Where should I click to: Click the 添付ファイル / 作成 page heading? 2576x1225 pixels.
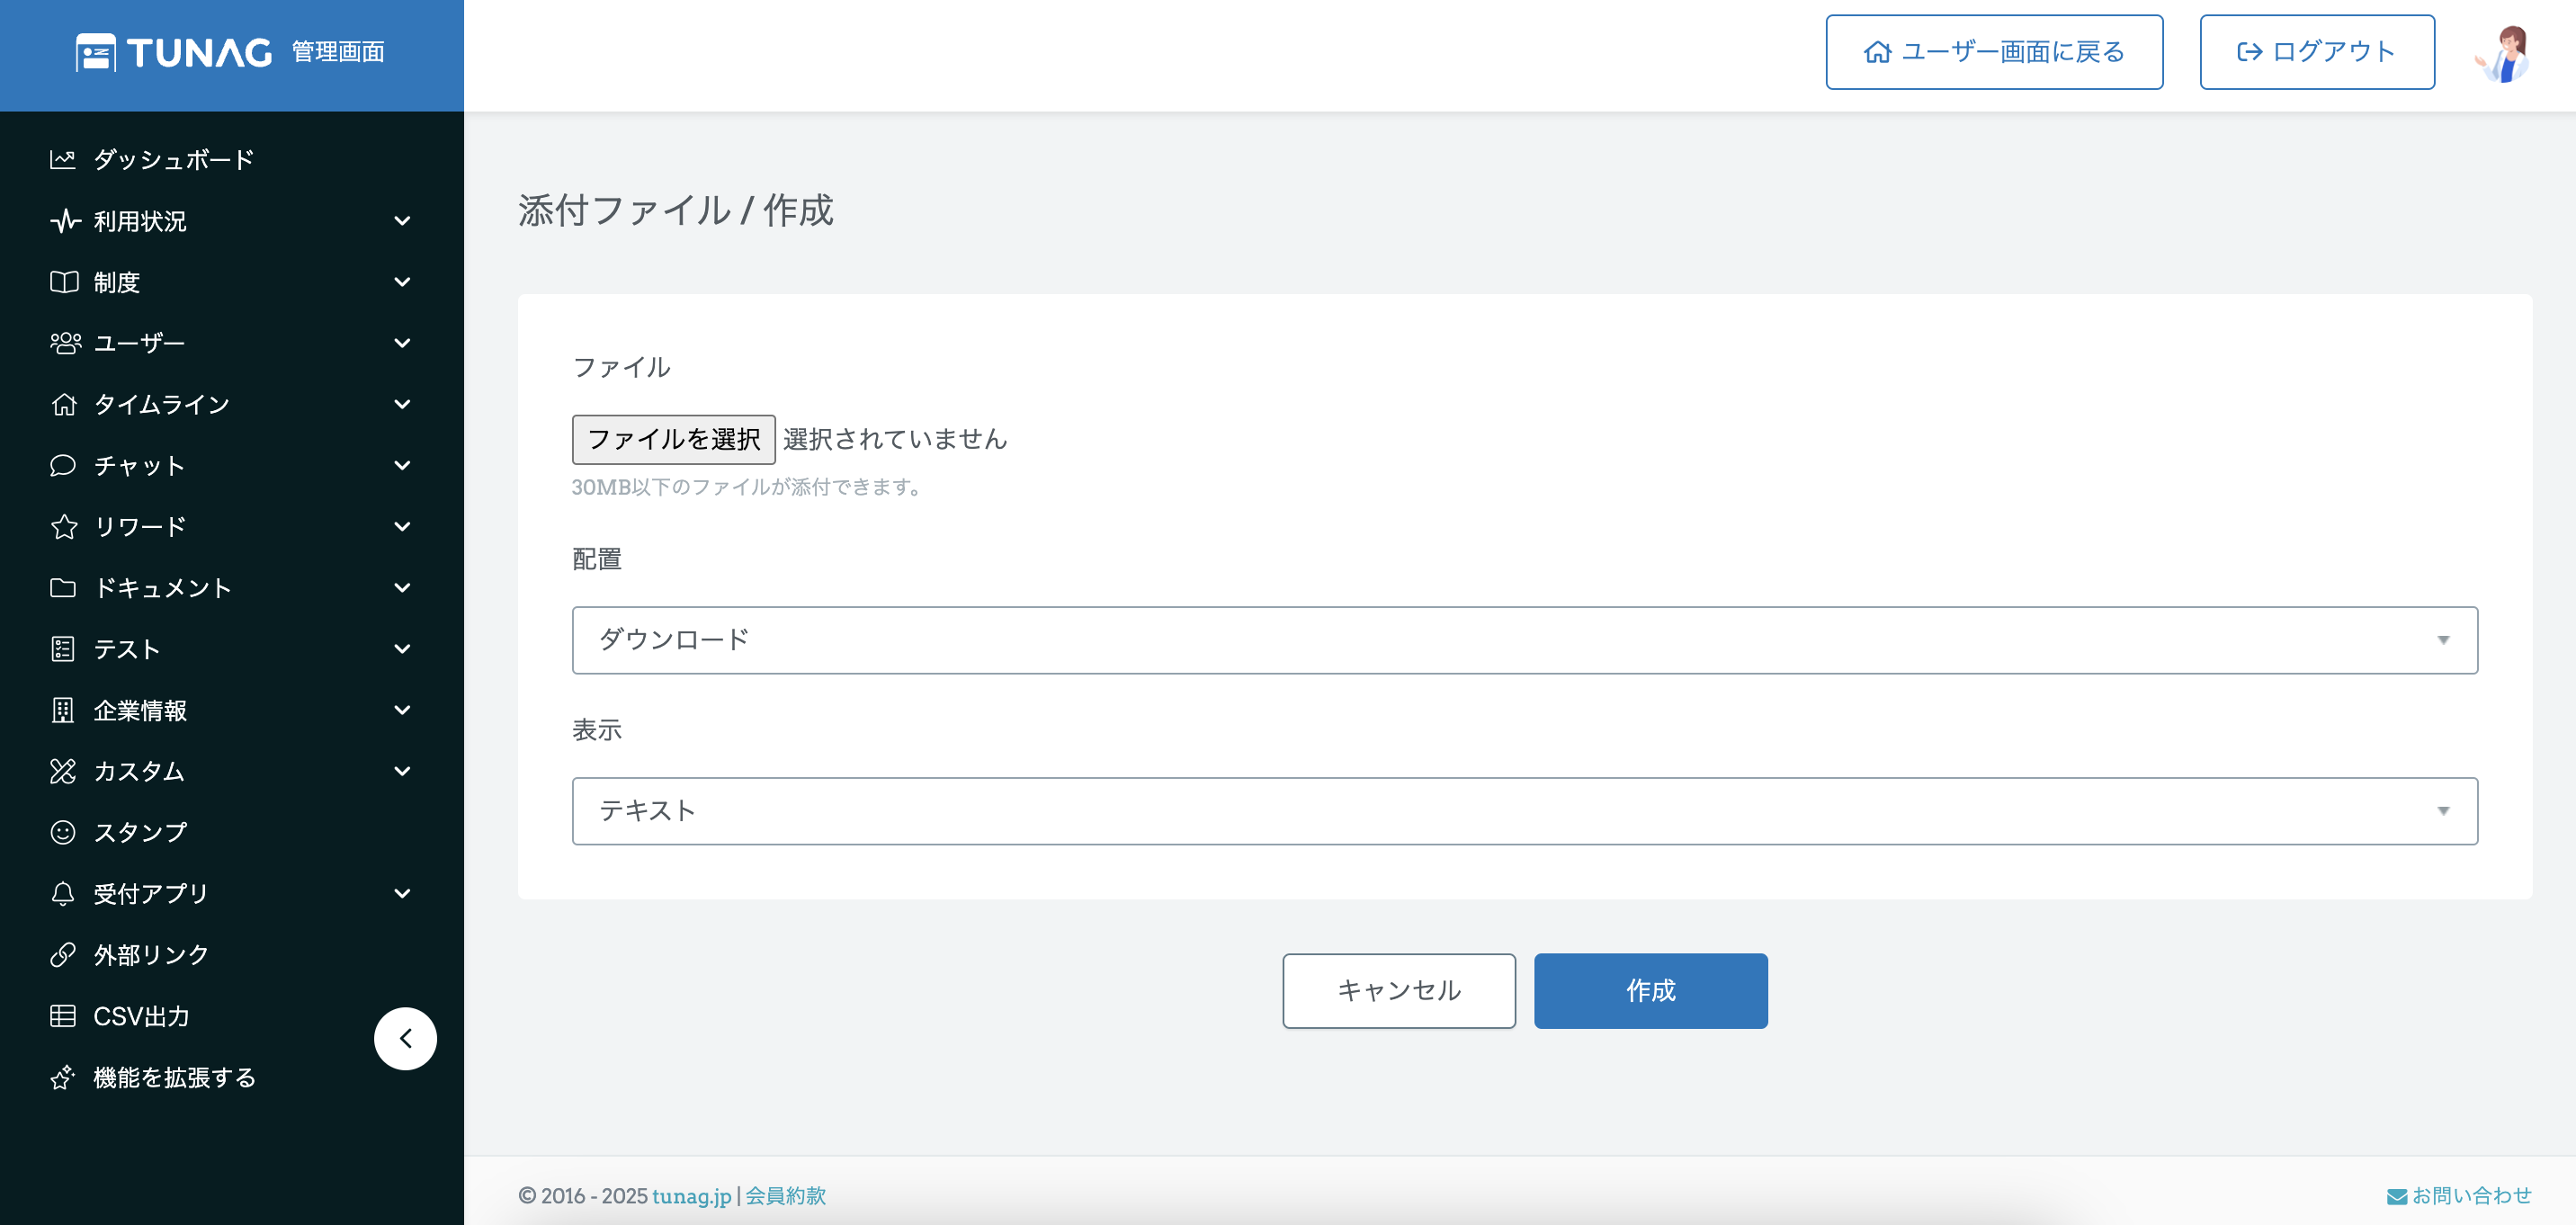tap(676, 210)
